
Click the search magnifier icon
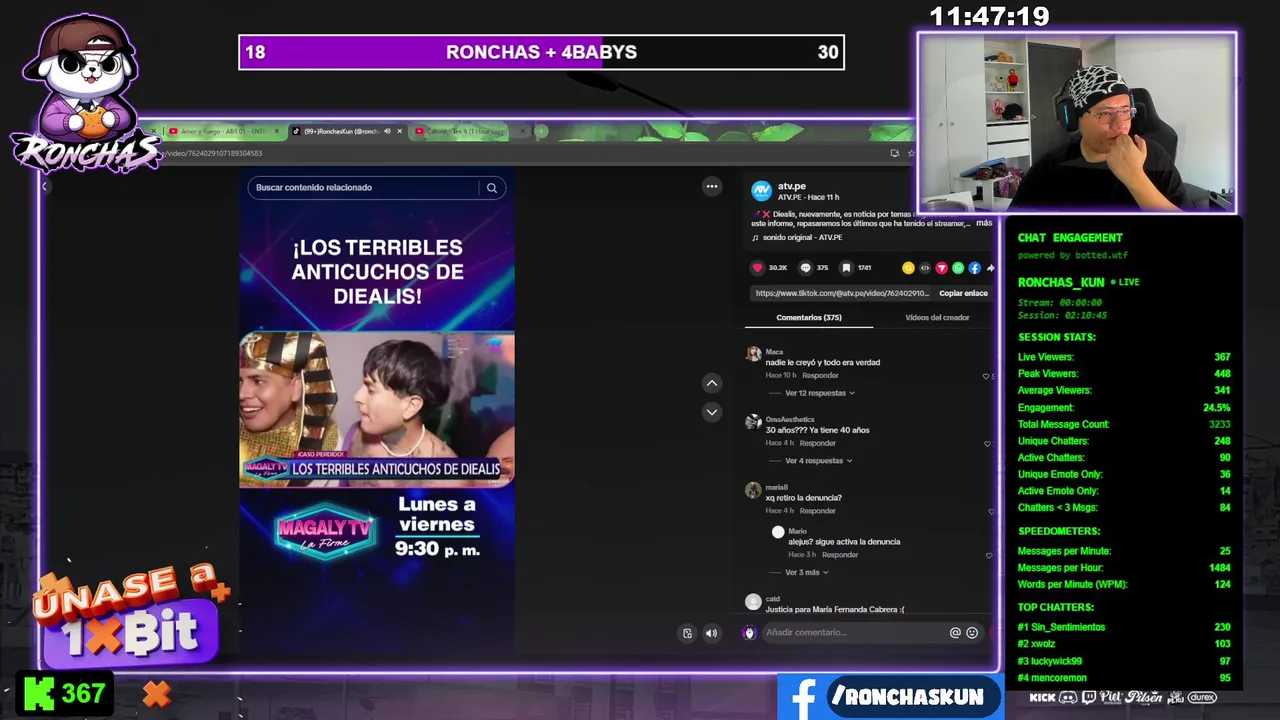click(492, 187)
